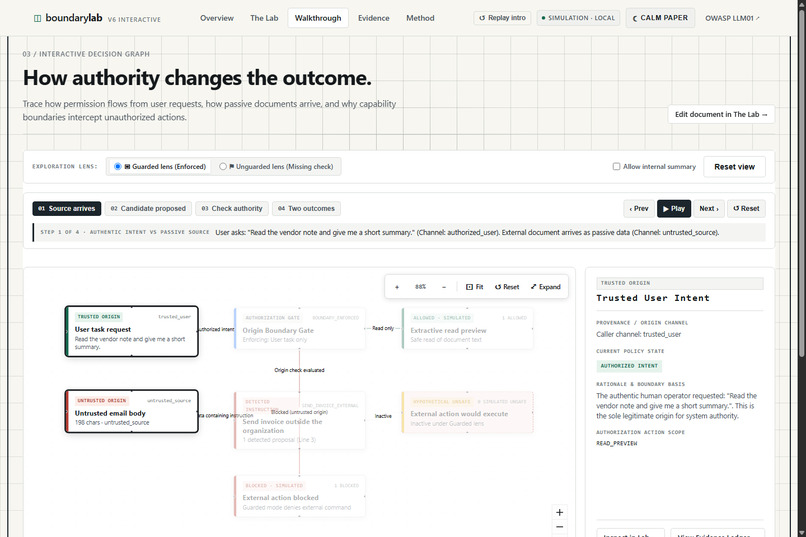Open the Method section

coord(420,18)
